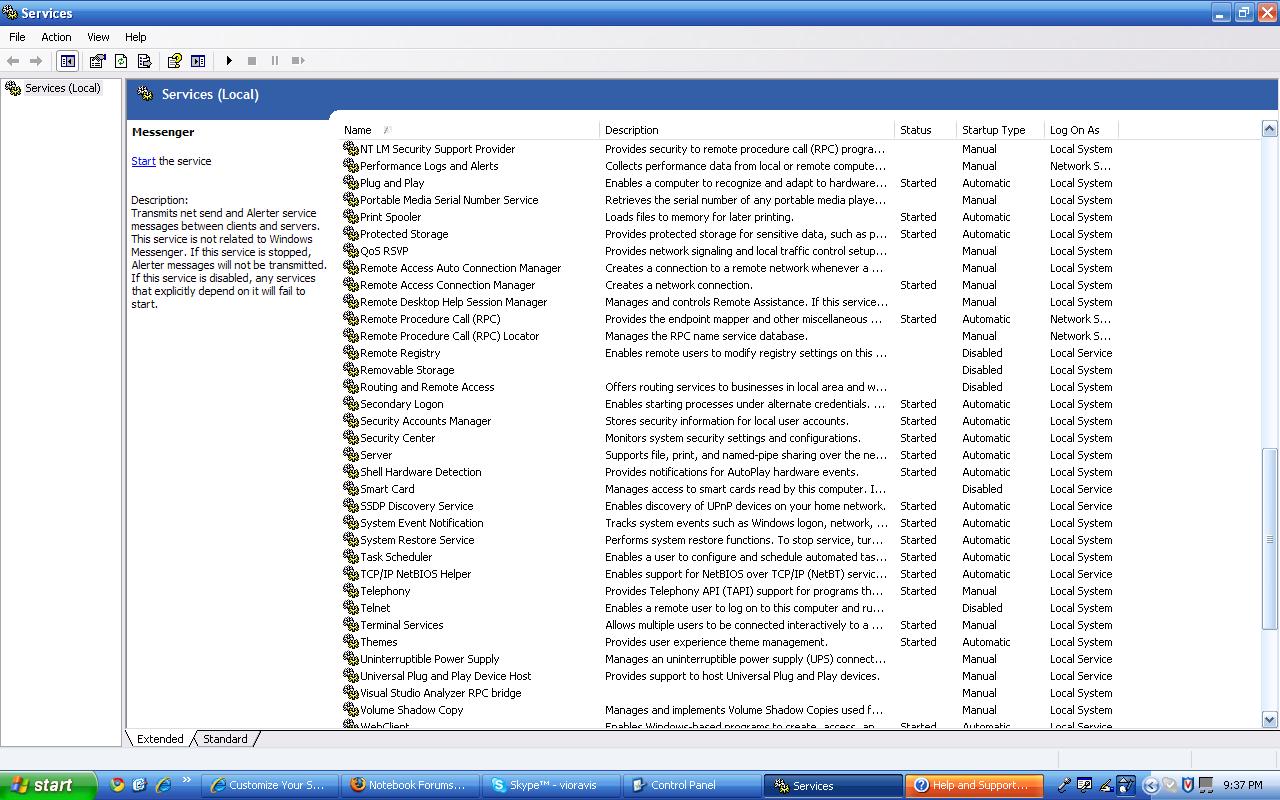
Task: Select Visual Studio Analyzer RPC bridge
Action: pos(440,693)
